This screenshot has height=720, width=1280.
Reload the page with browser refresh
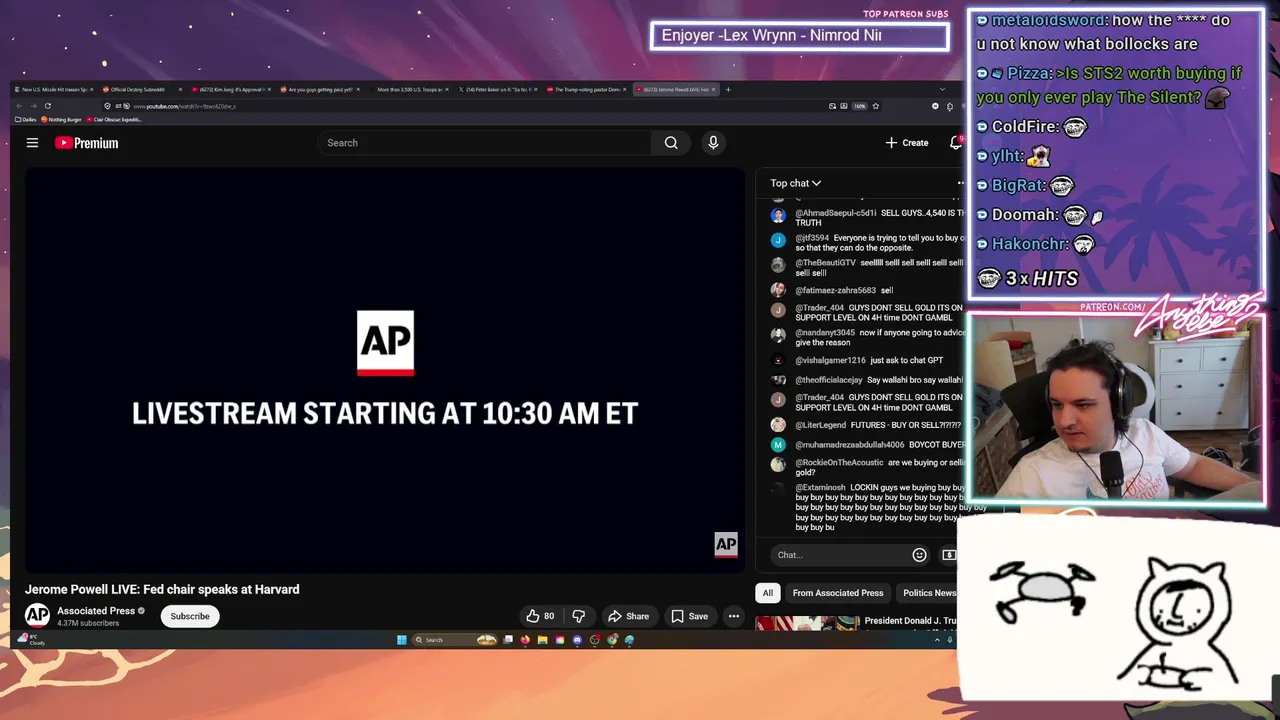point(47,106)
